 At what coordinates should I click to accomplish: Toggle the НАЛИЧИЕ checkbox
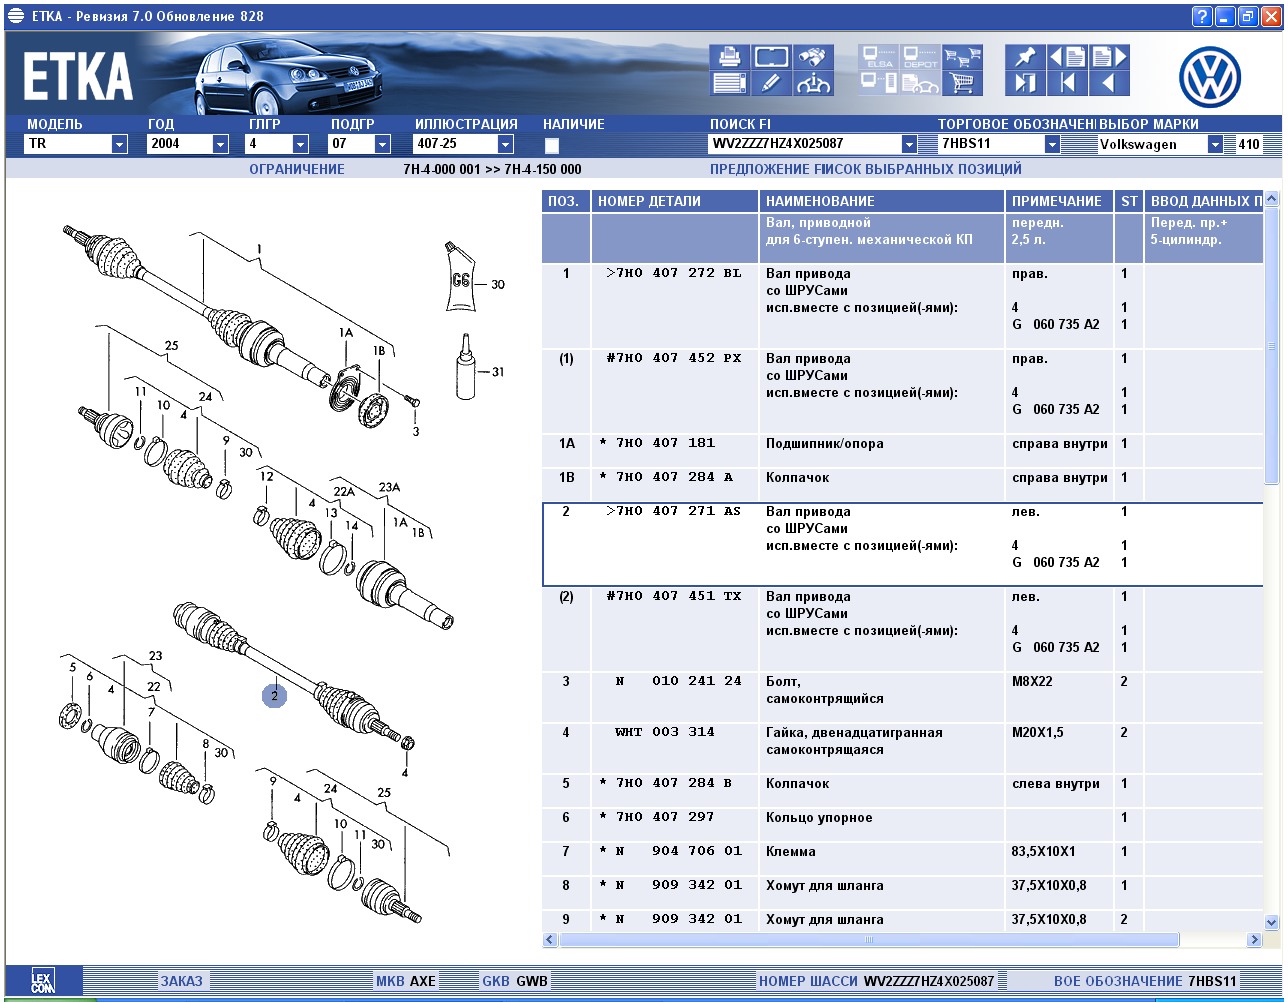pos(552,145)
